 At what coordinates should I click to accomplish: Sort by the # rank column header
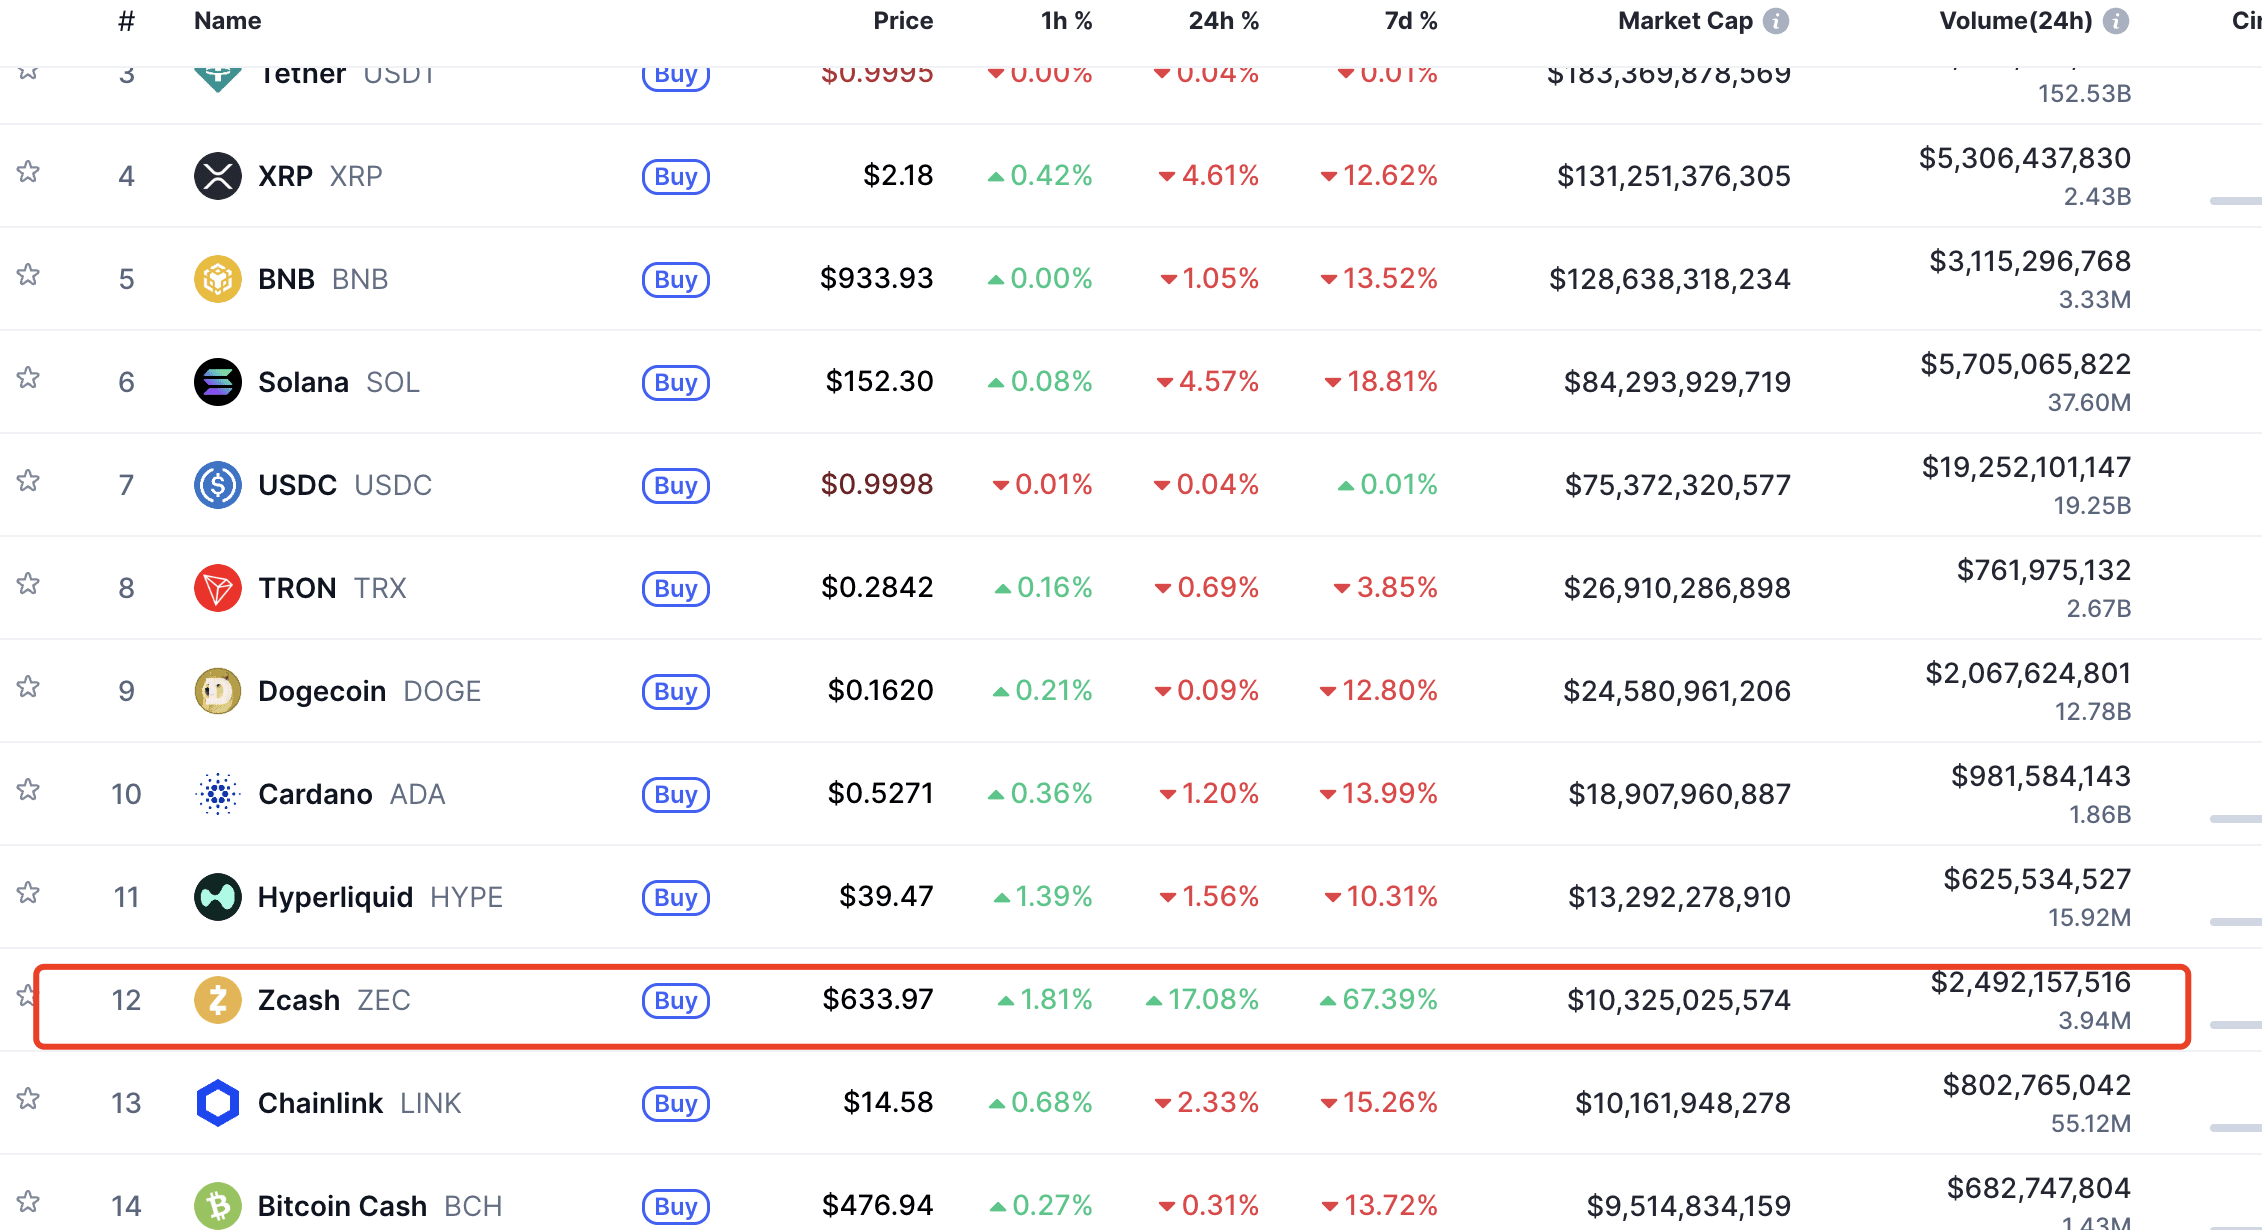126,21
